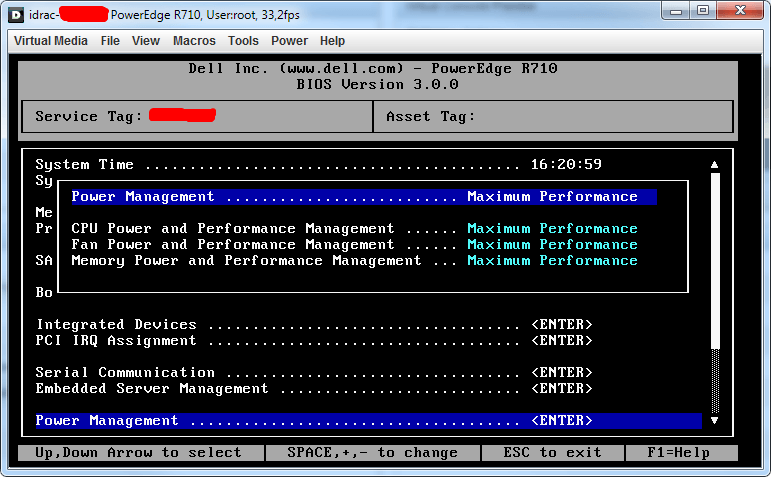771x477 pixels.
Task: Open the Virtual Media menu
Action: pyautogui.click(x=51, y=41)
